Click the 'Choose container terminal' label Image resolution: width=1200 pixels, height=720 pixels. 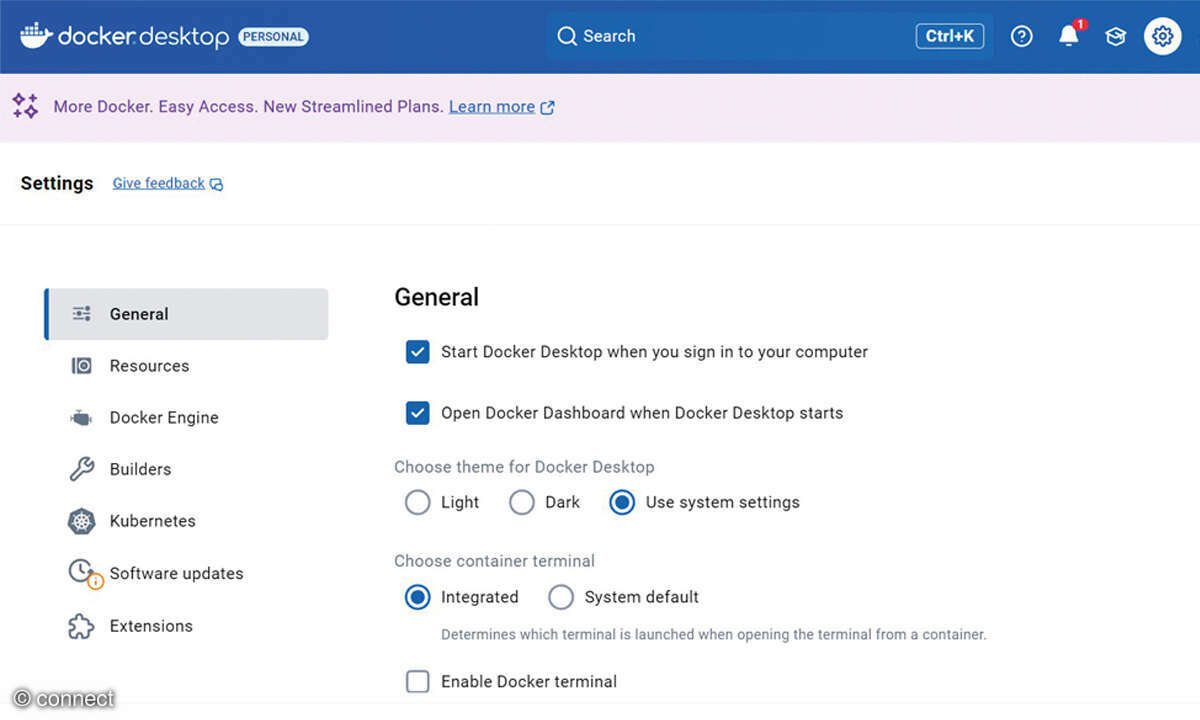[494, 561]
